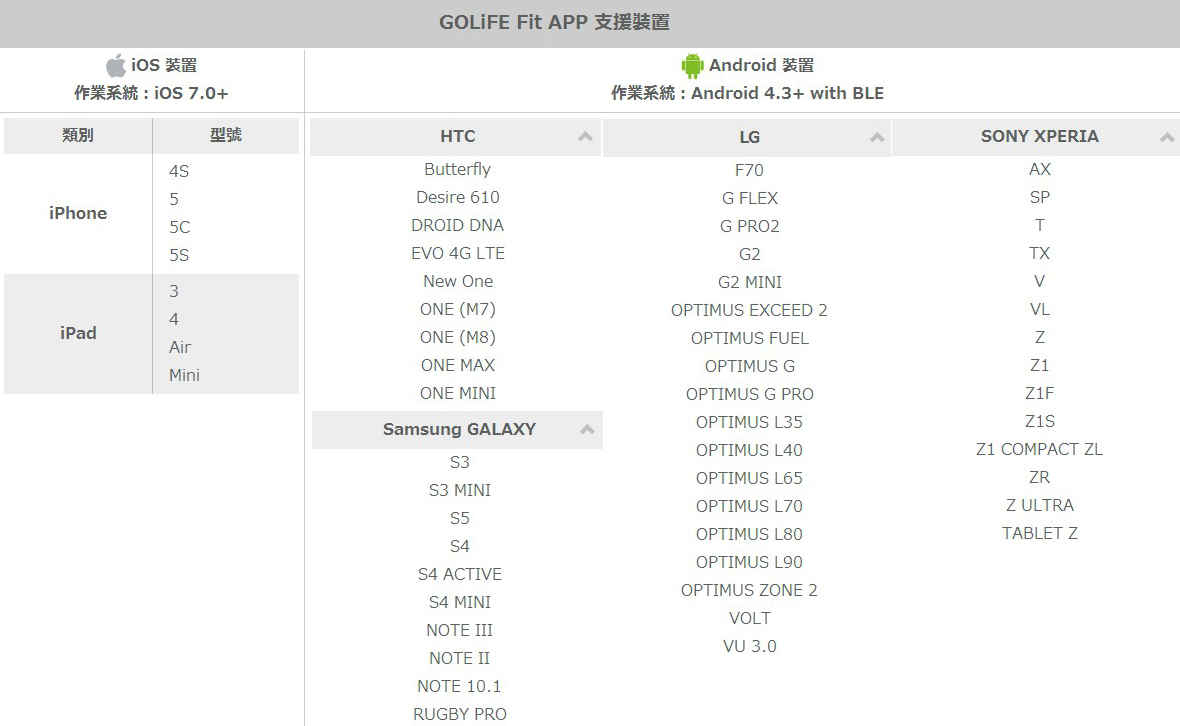Screen dimensions: 1180x726
Task: Click iPad model Mini
Action: click(184, 375)
